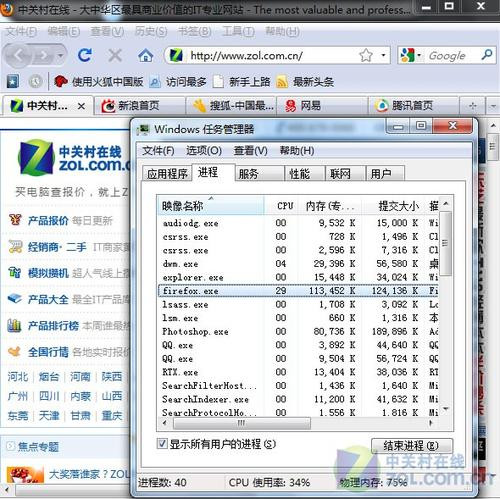
Task: Open the 新手上路 bookmark
Action: (x=242, y=82)
